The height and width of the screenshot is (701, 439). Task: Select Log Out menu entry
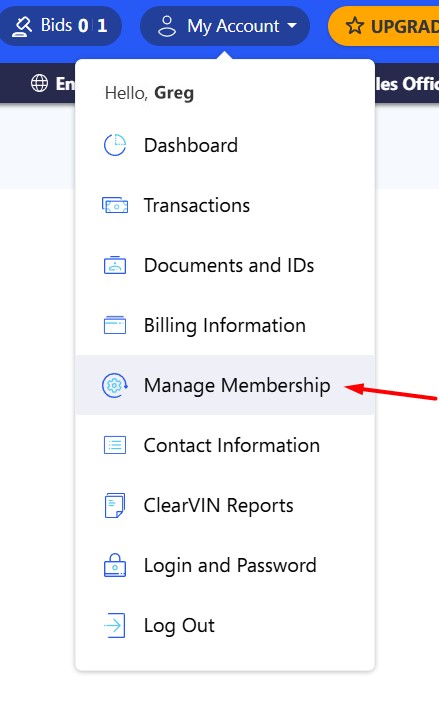[225, 625]
